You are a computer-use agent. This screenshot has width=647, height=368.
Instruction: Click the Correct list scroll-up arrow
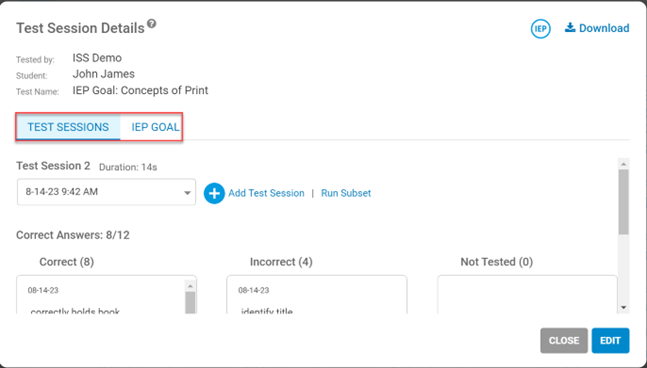point(190,286)
